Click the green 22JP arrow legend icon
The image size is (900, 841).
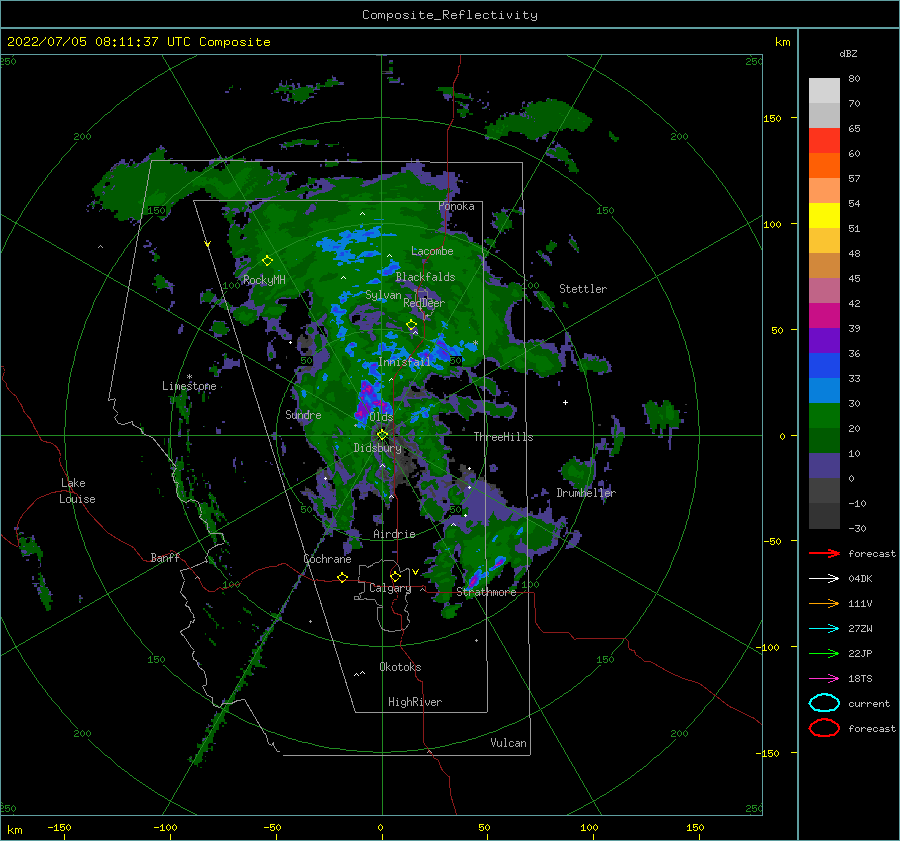824,653
